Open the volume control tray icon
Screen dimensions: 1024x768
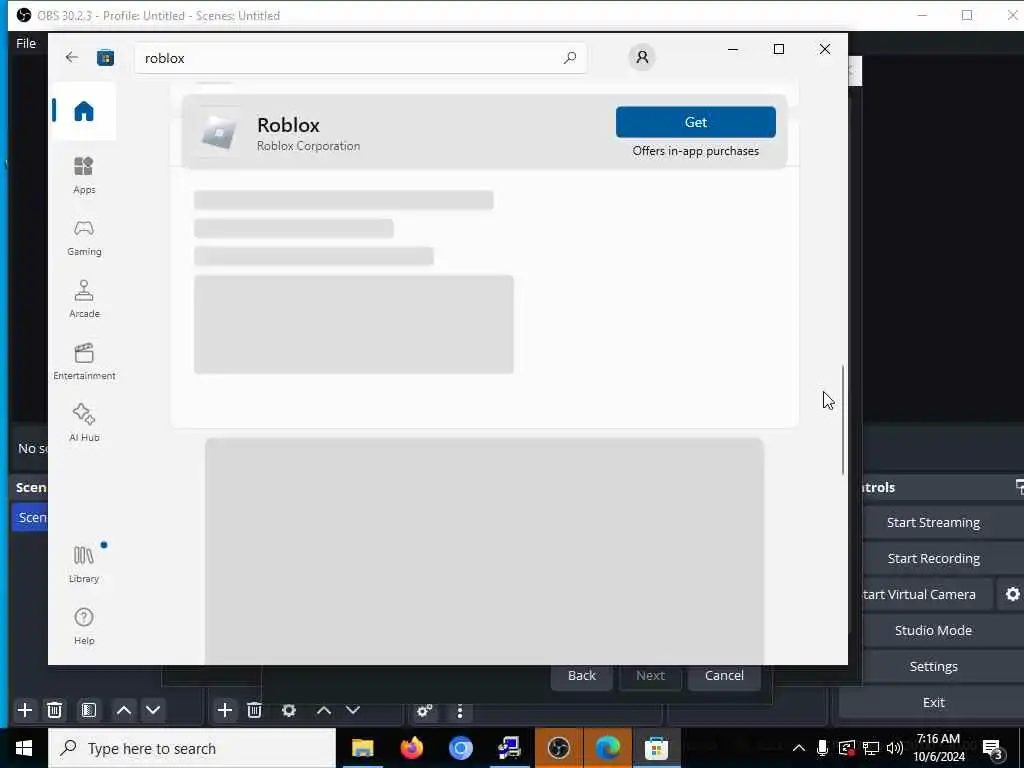tap(895, 748)
